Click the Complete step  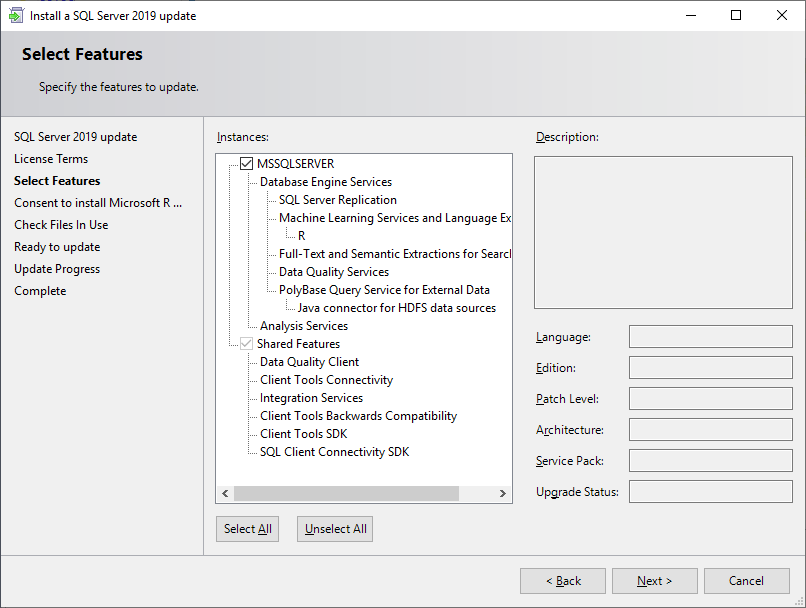(x=40, y=291)
